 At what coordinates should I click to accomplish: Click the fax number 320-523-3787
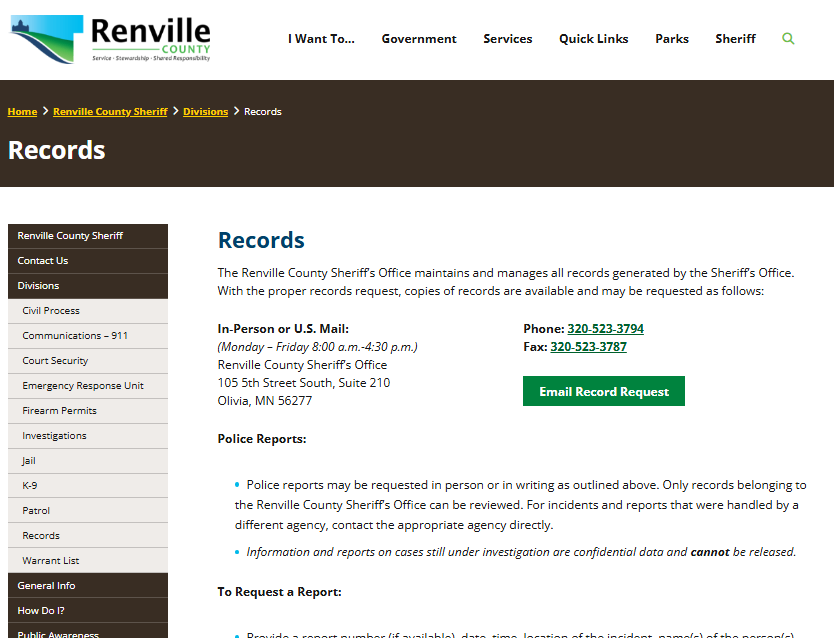(x=588, y=347)
